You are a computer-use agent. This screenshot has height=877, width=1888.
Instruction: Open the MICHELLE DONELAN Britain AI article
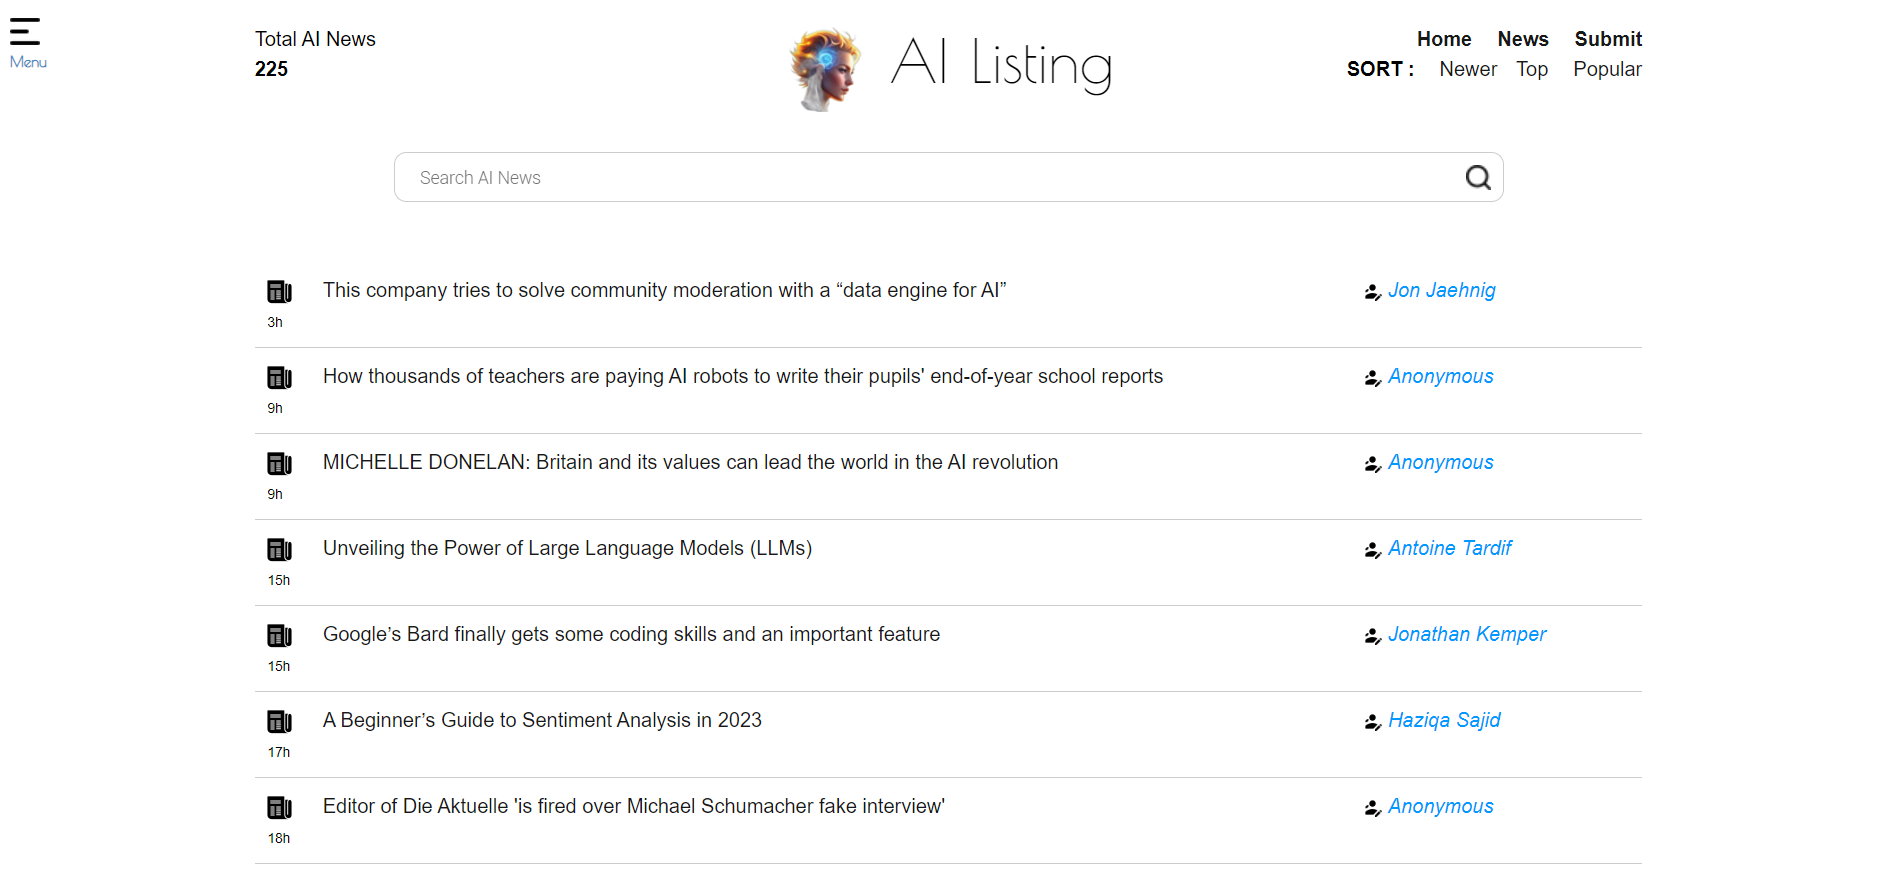coord(690,462)
